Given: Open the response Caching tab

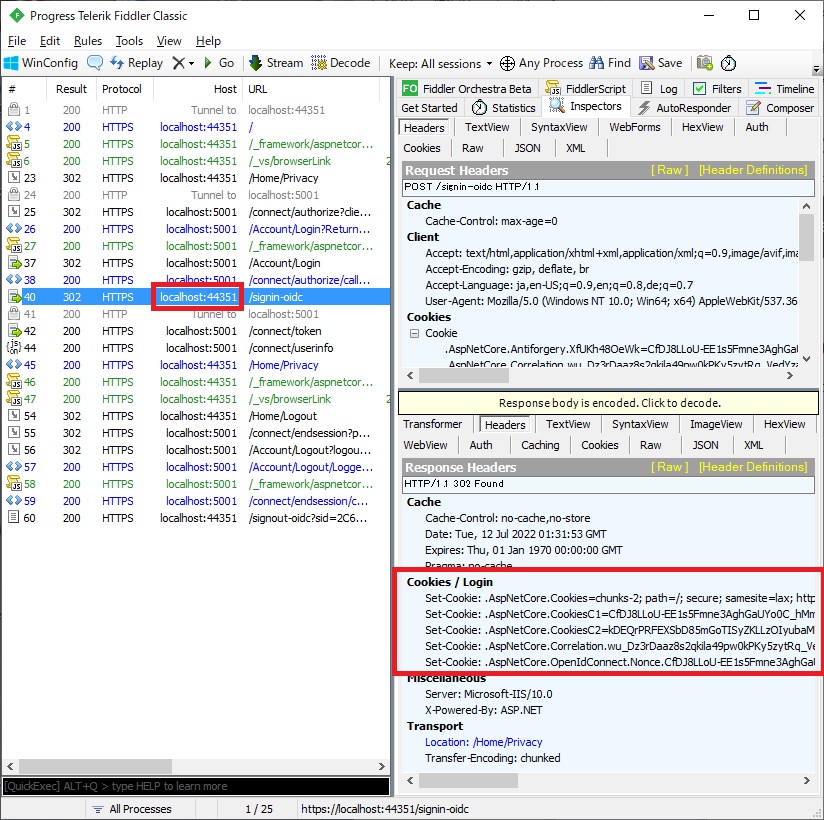Looking at the screenshot, I should click(x=540, y=445).
